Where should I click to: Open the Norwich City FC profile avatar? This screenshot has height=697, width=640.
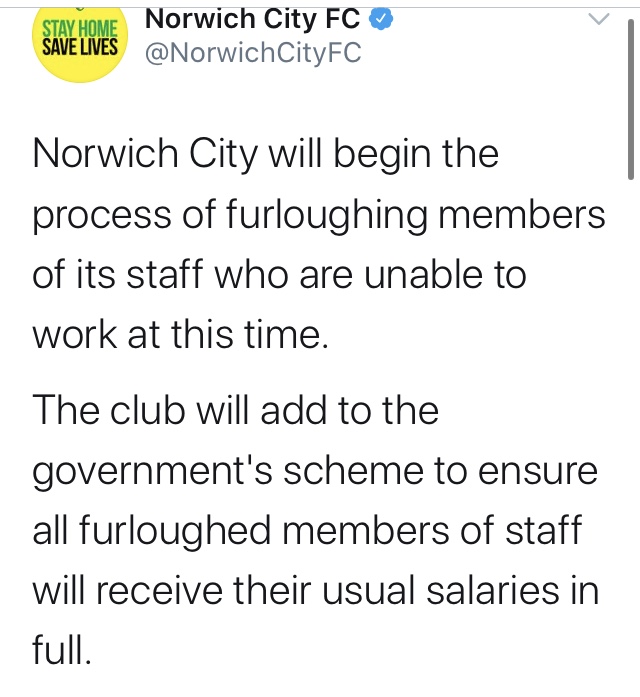click(80, 44)
